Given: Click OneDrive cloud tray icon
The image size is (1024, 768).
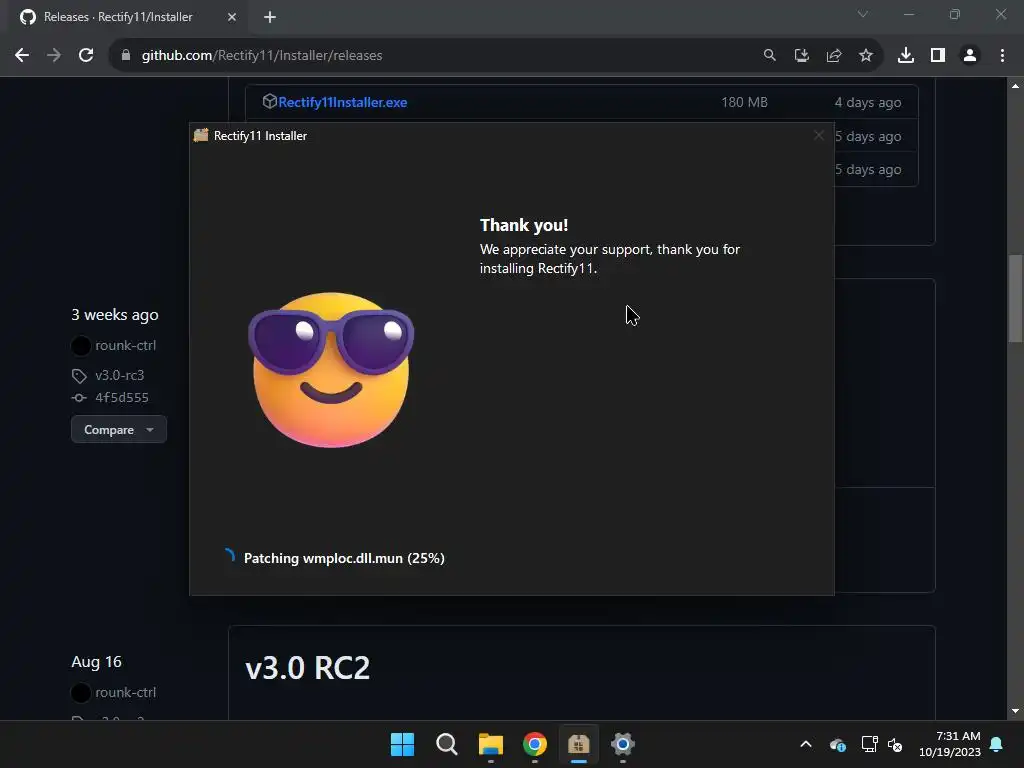Looking at the screenshot, I should pos(837,744).
